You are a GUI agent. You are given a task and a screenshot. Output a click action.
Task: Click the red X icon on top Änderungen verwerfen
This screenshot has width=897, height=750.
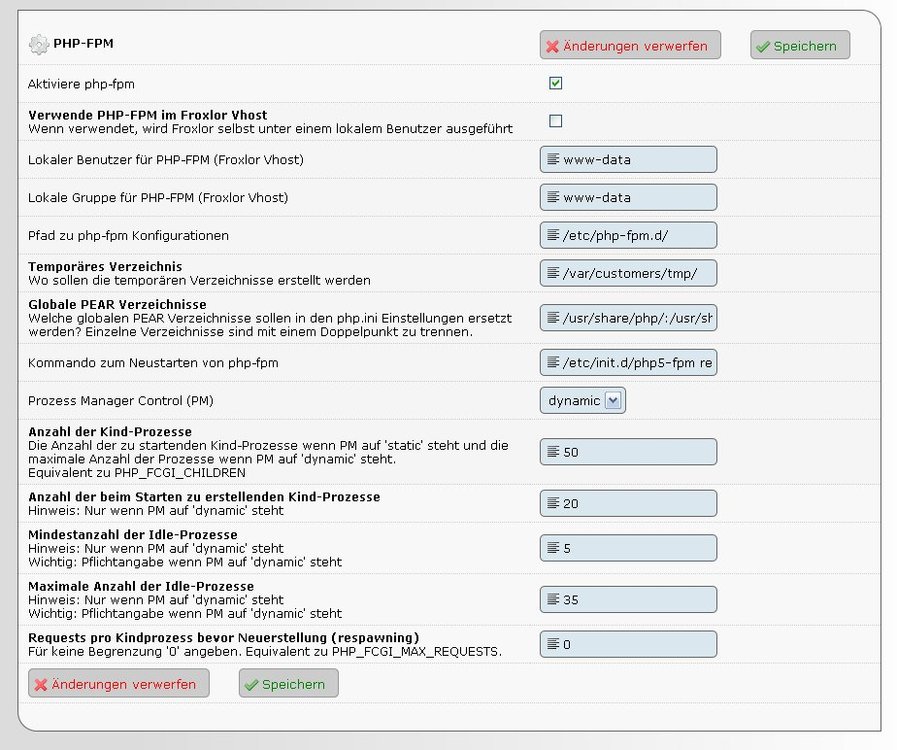click(x=551, y=46)
